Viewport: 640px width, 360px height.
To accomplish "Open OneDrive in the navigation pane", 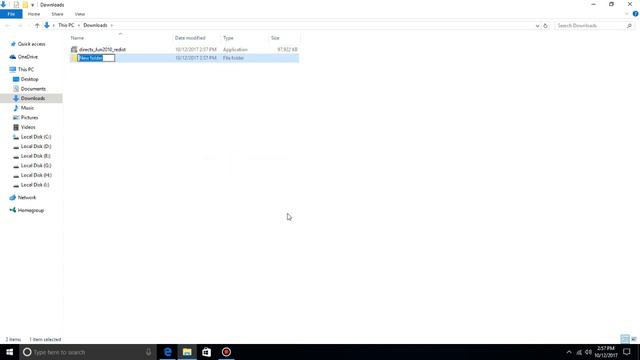I will (27, 57).
